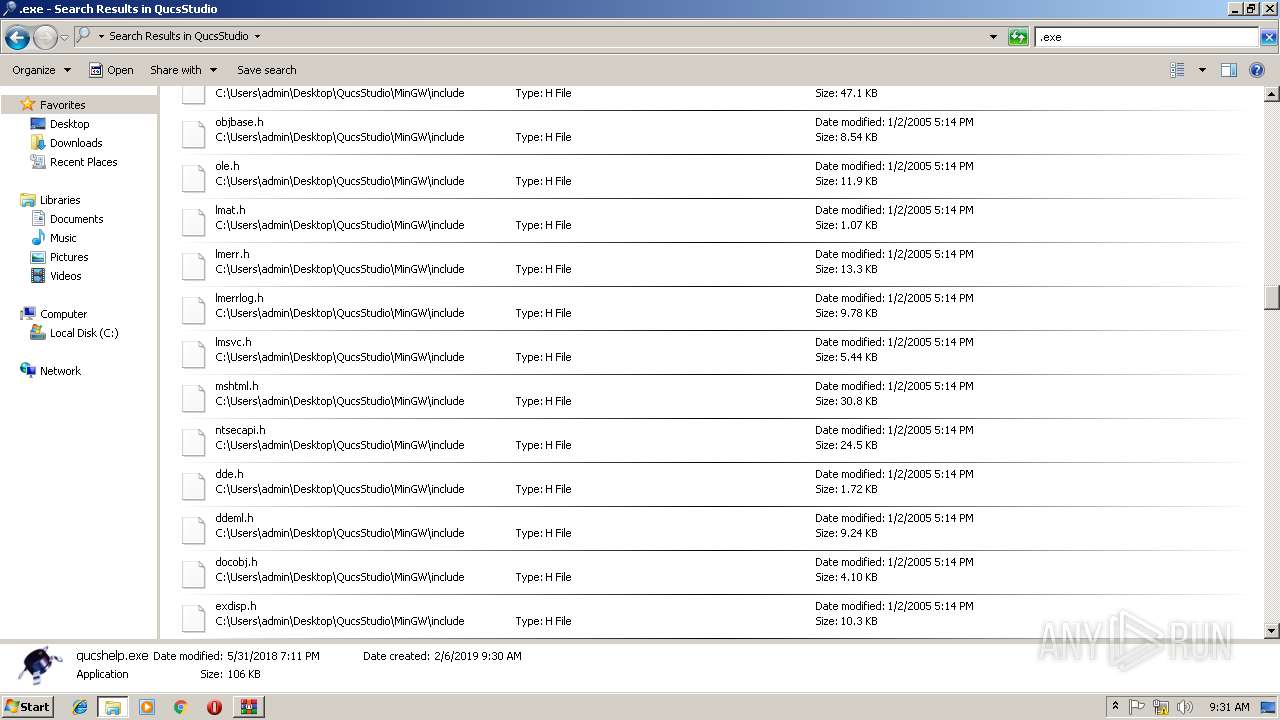The width and height of the screenshot is (1280, 720).
Task: Select Network in navigation pane
Action: tap(60, 371)
